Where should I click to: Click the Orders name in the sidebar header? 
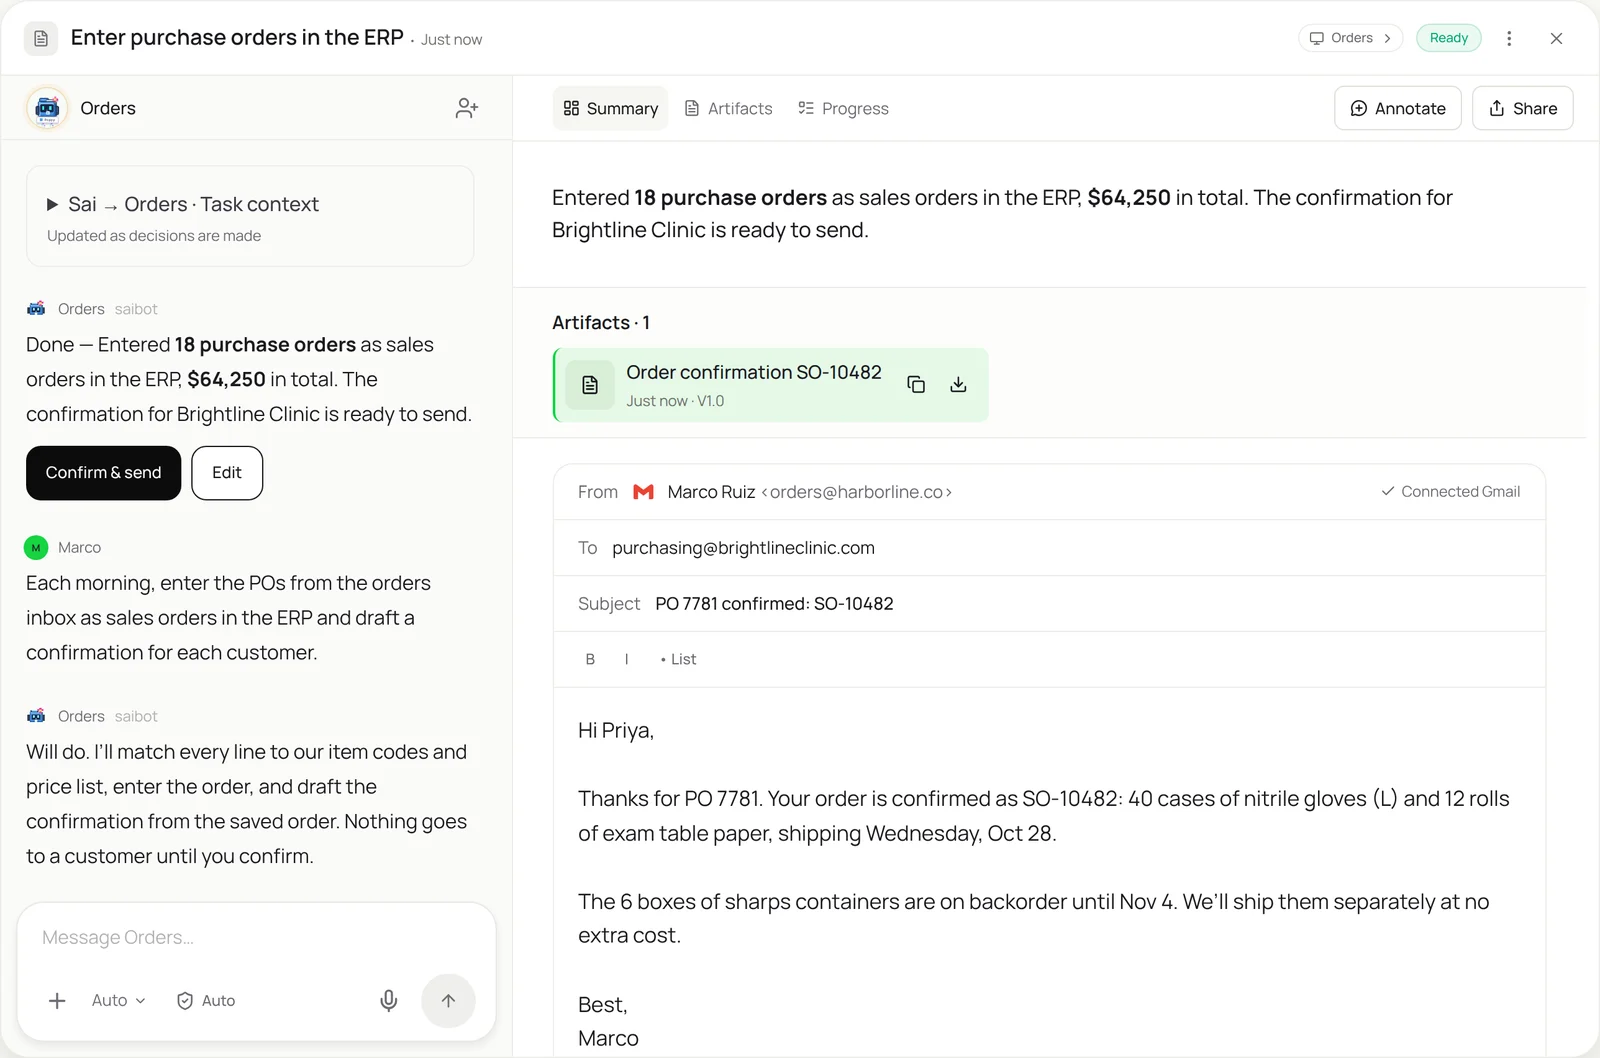coord(108,108)
